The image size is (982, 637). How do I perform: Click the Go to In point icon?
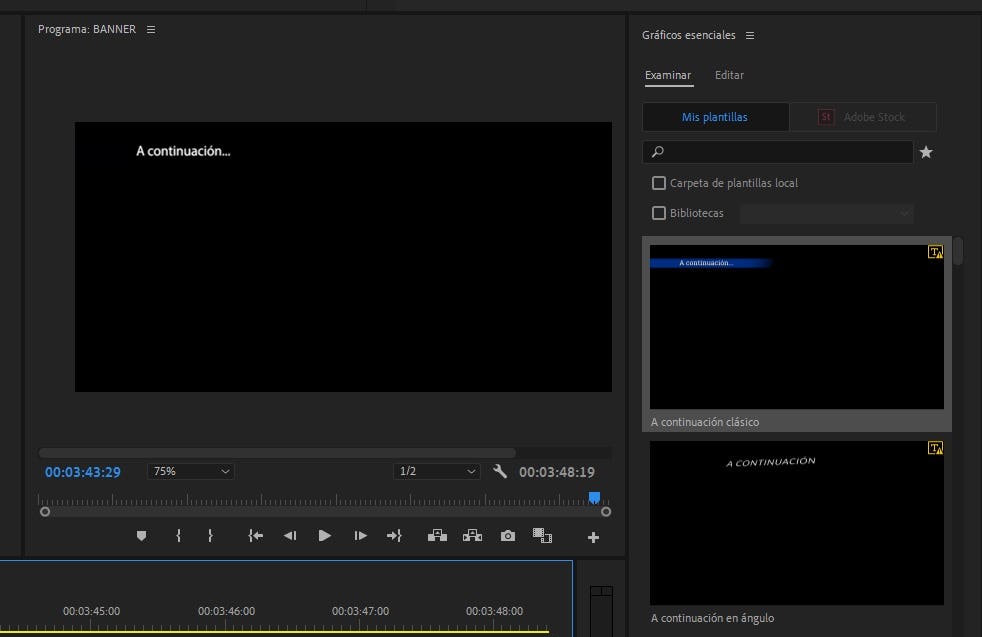[x=256, y=536]
